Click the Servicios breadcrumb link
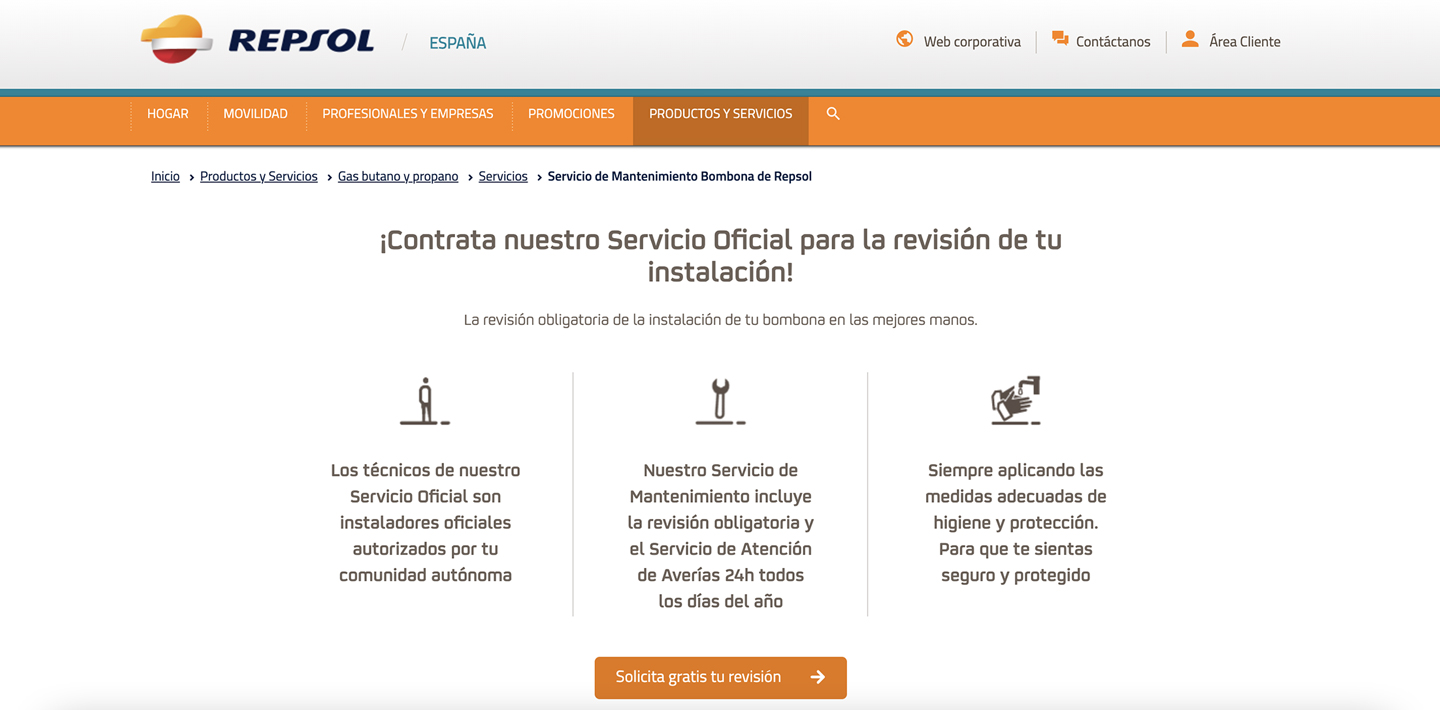Screen dimensions: 1440x710 click(503, 177)
